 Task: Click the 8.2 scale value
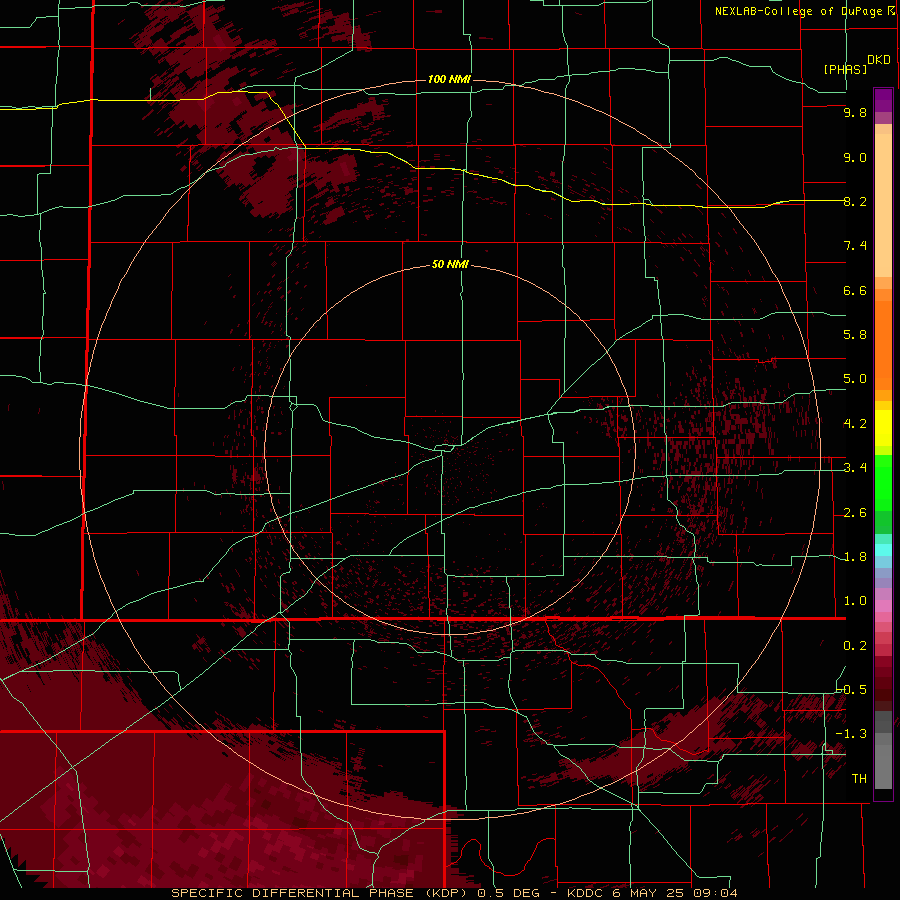coord(855,201)
